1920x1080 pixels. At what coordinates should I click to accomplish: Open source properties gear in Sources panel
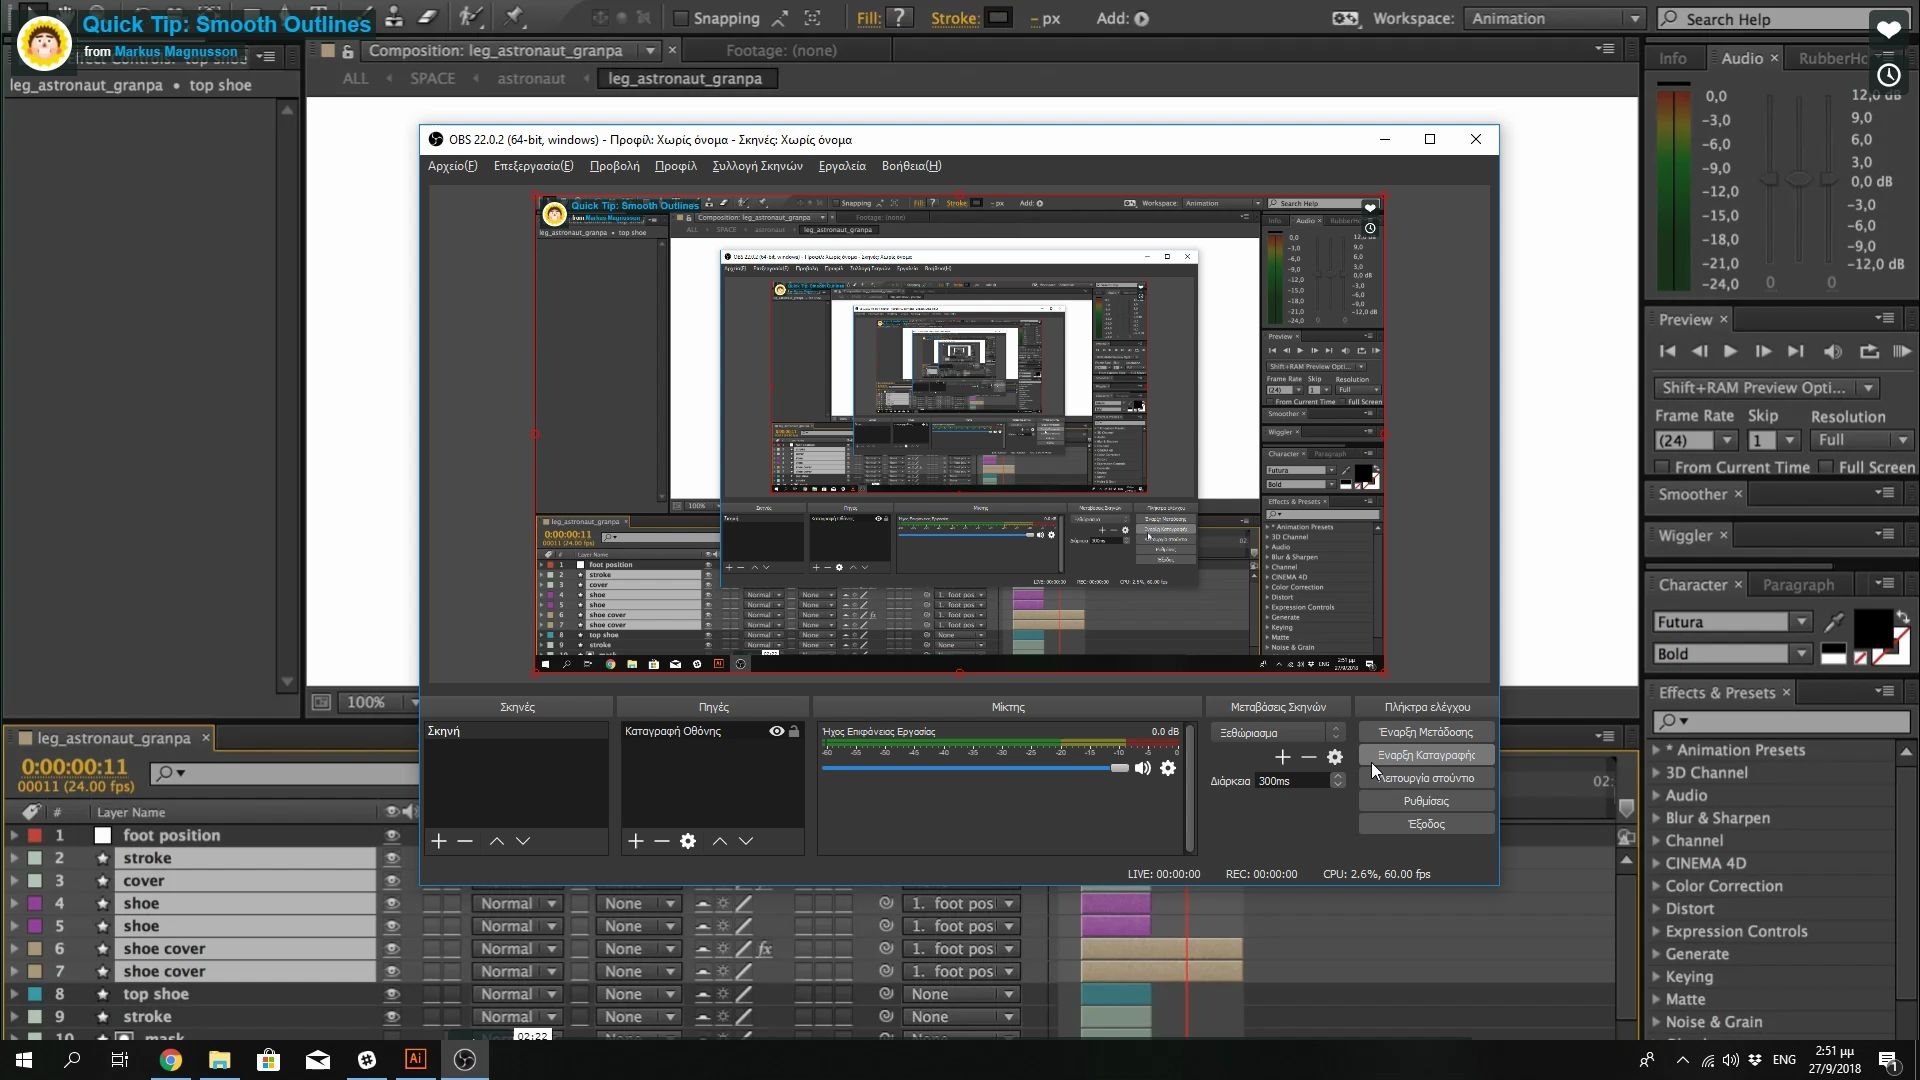tap(688, 841)
